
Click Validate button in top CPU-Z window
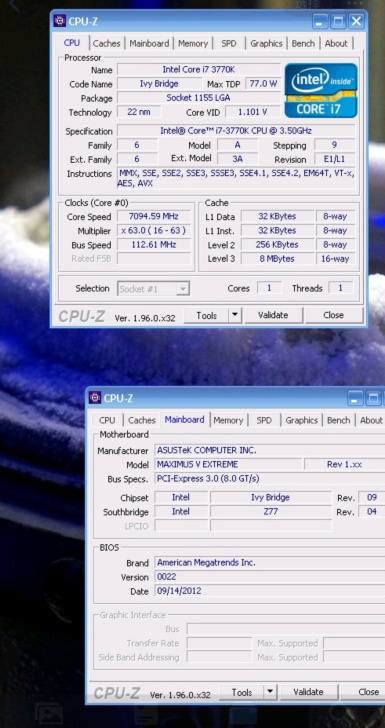click(273, 315)
